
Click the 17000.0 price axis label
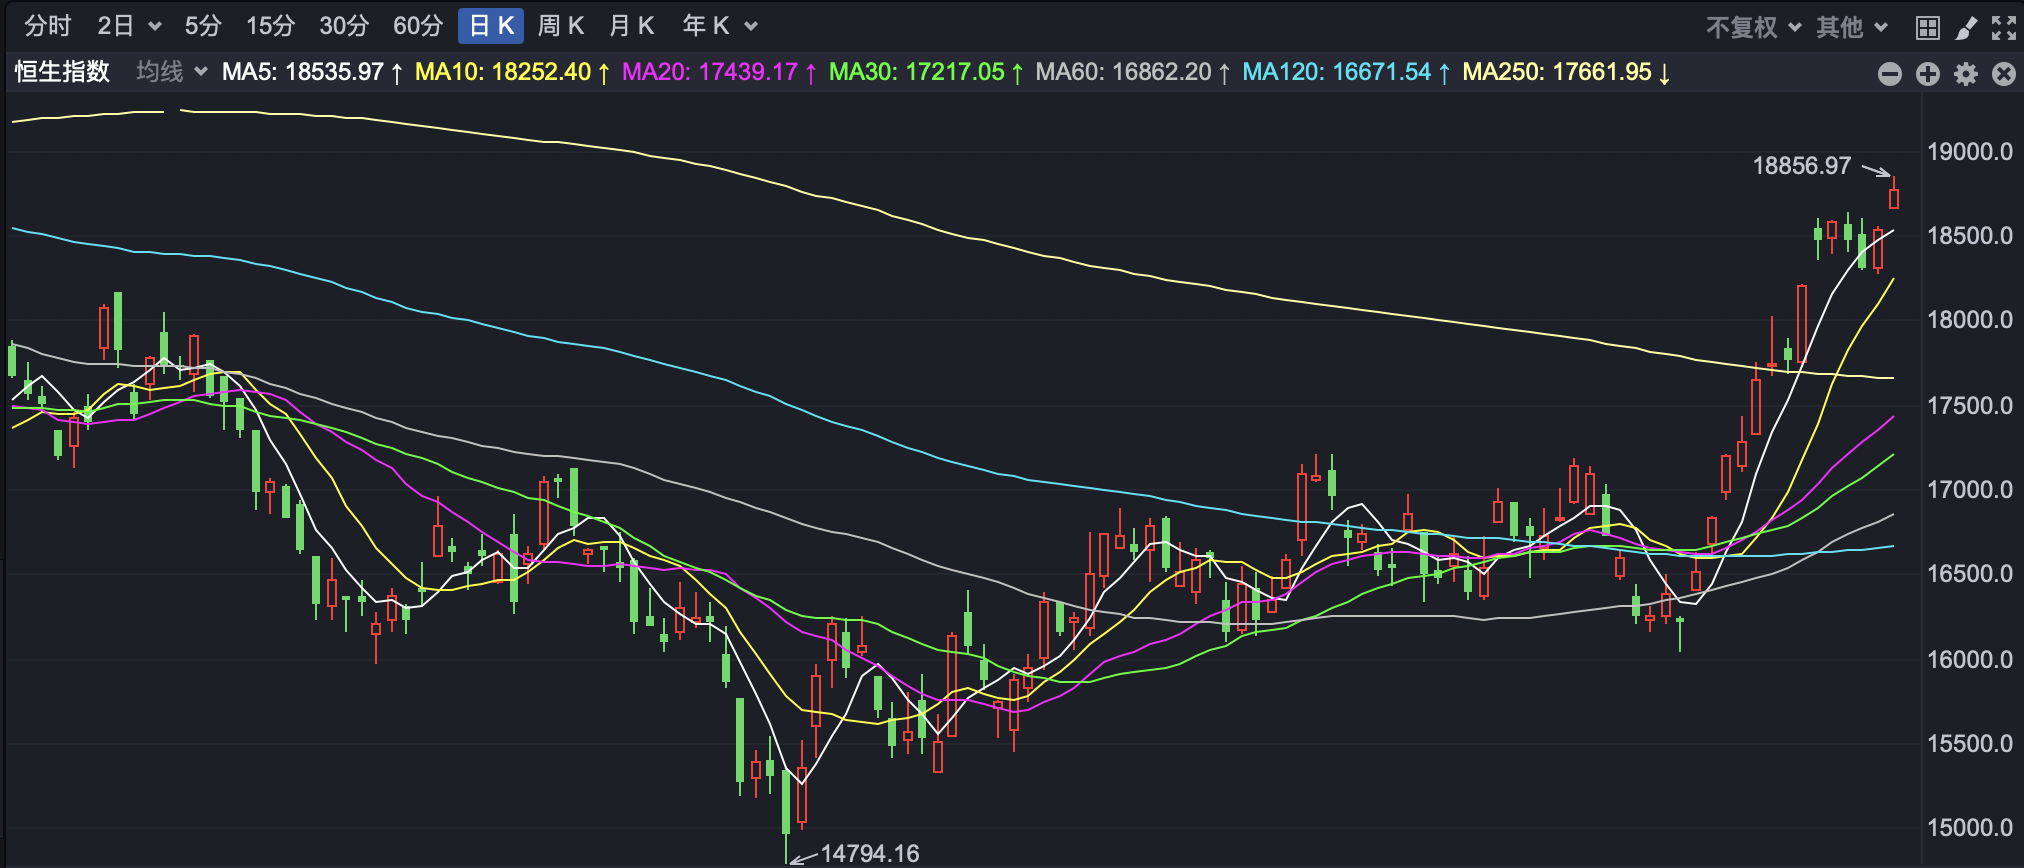[1970, 490]
